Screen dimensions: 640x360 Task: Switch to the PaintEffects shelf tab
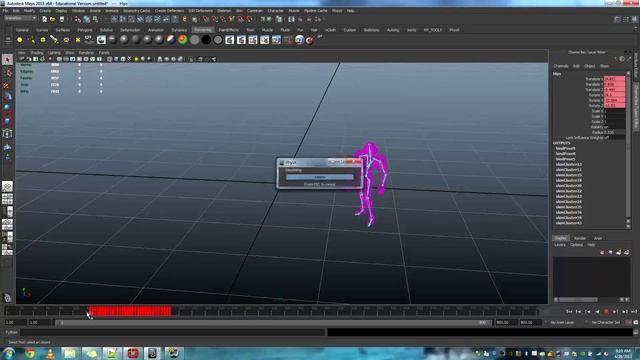pyautogui.click(x=229, y=30)
